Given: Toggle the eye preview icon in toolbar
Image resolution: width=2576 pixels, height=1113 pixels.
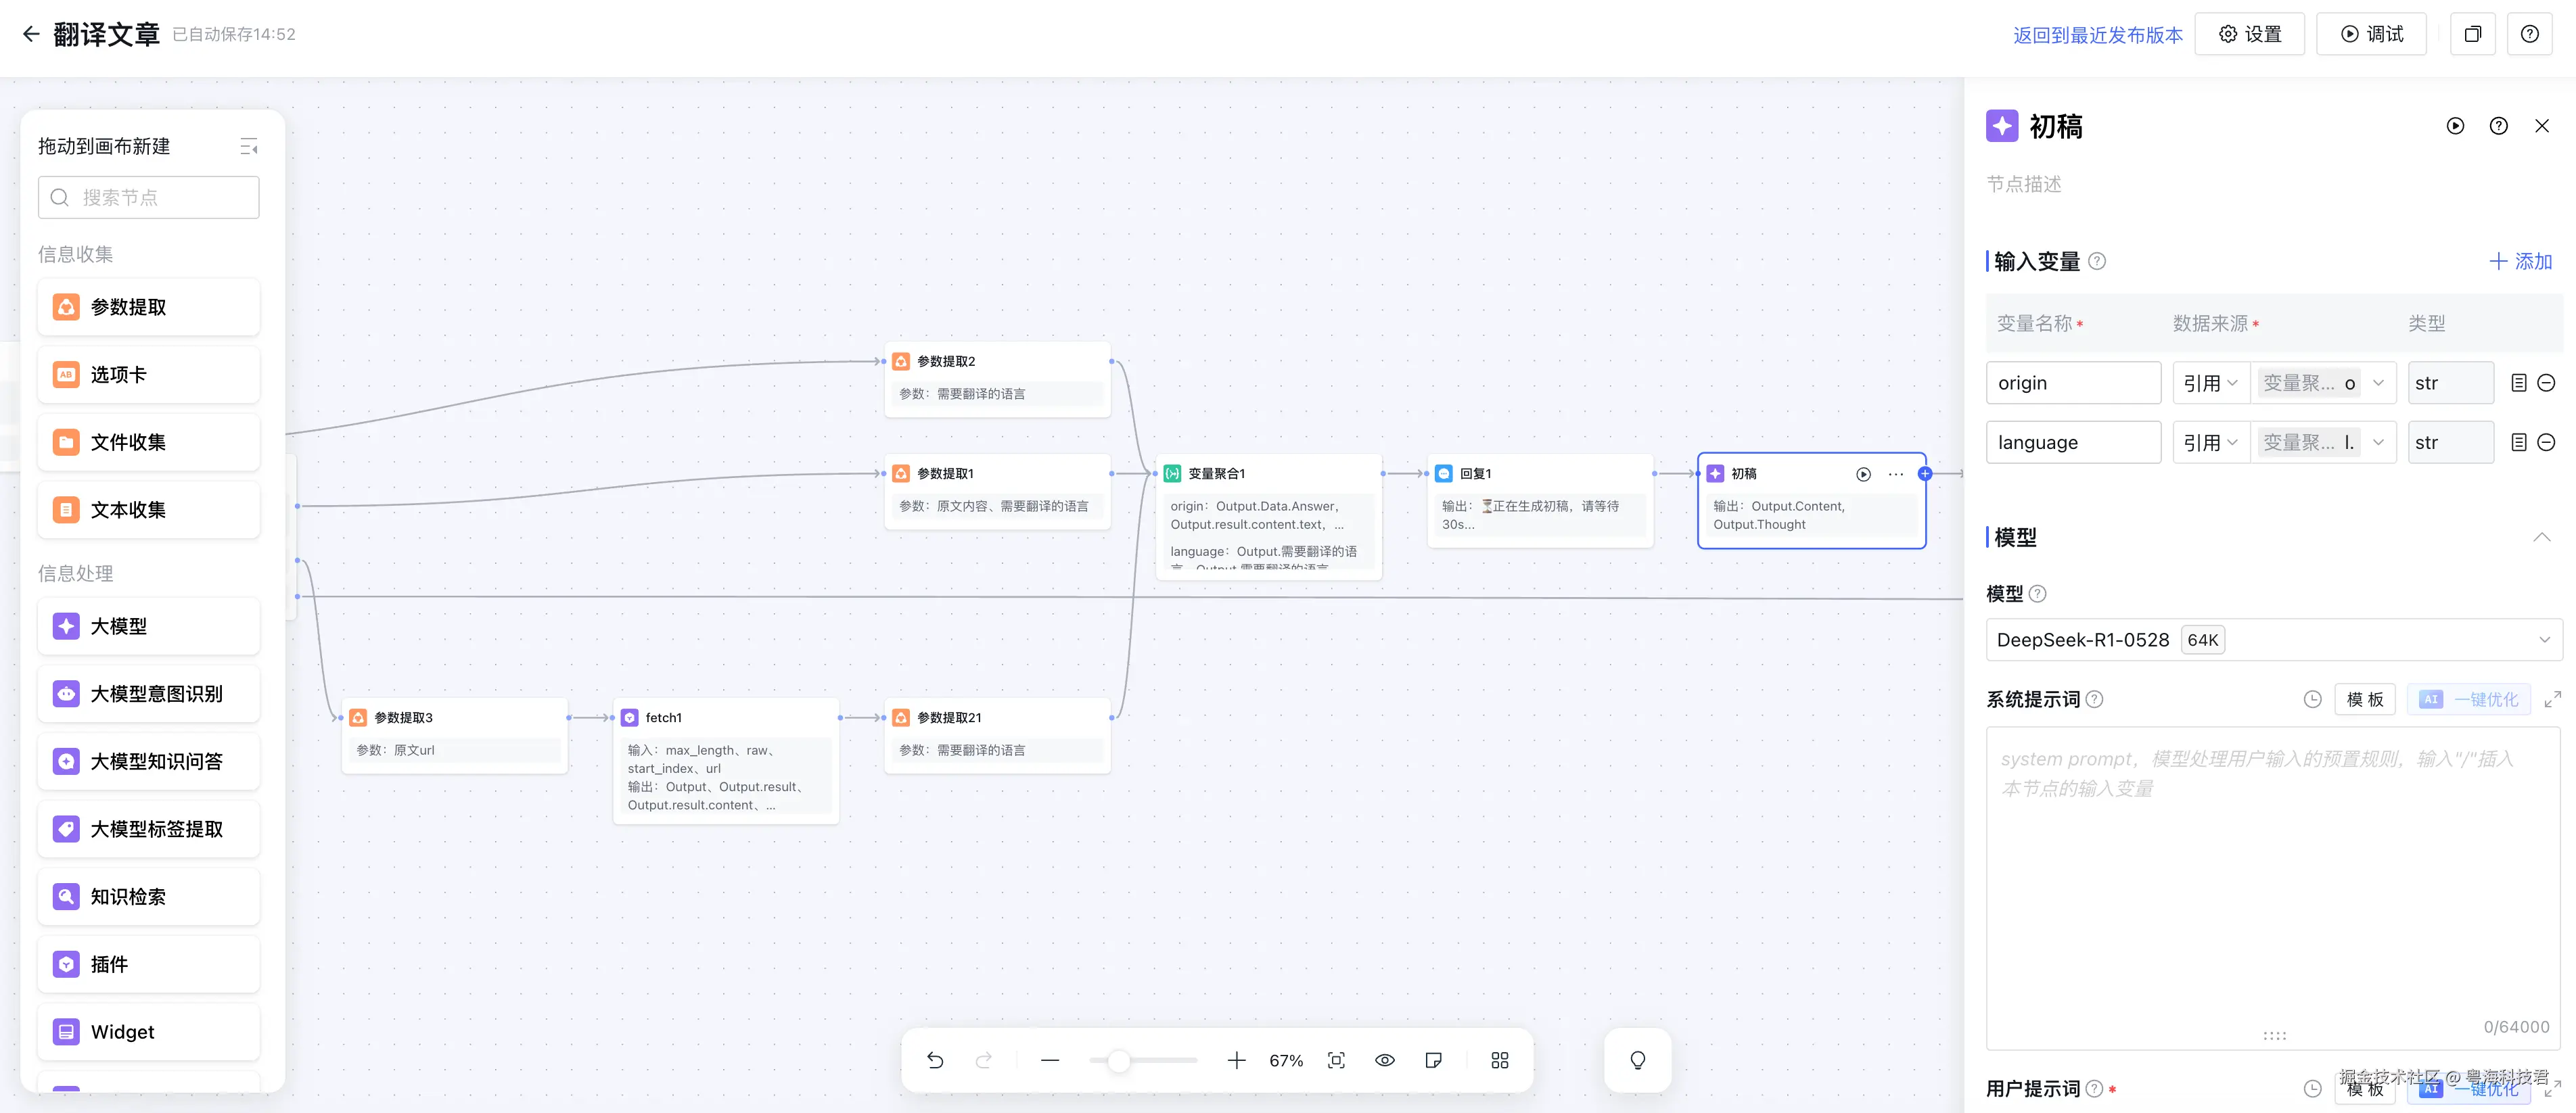Looking at the screenshot, I should click(x=1384, y=1060).
